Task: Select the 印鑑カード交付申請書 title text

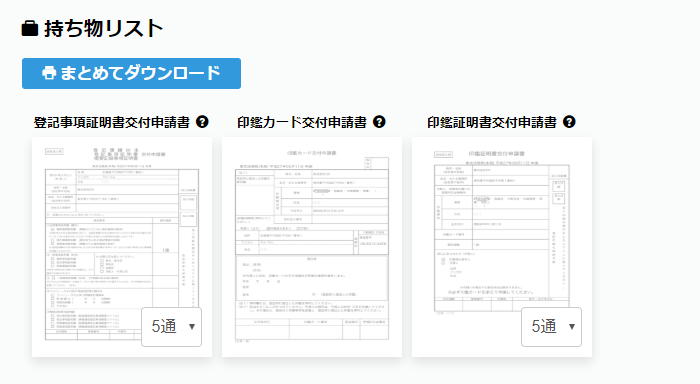Action: click(302, 122)
